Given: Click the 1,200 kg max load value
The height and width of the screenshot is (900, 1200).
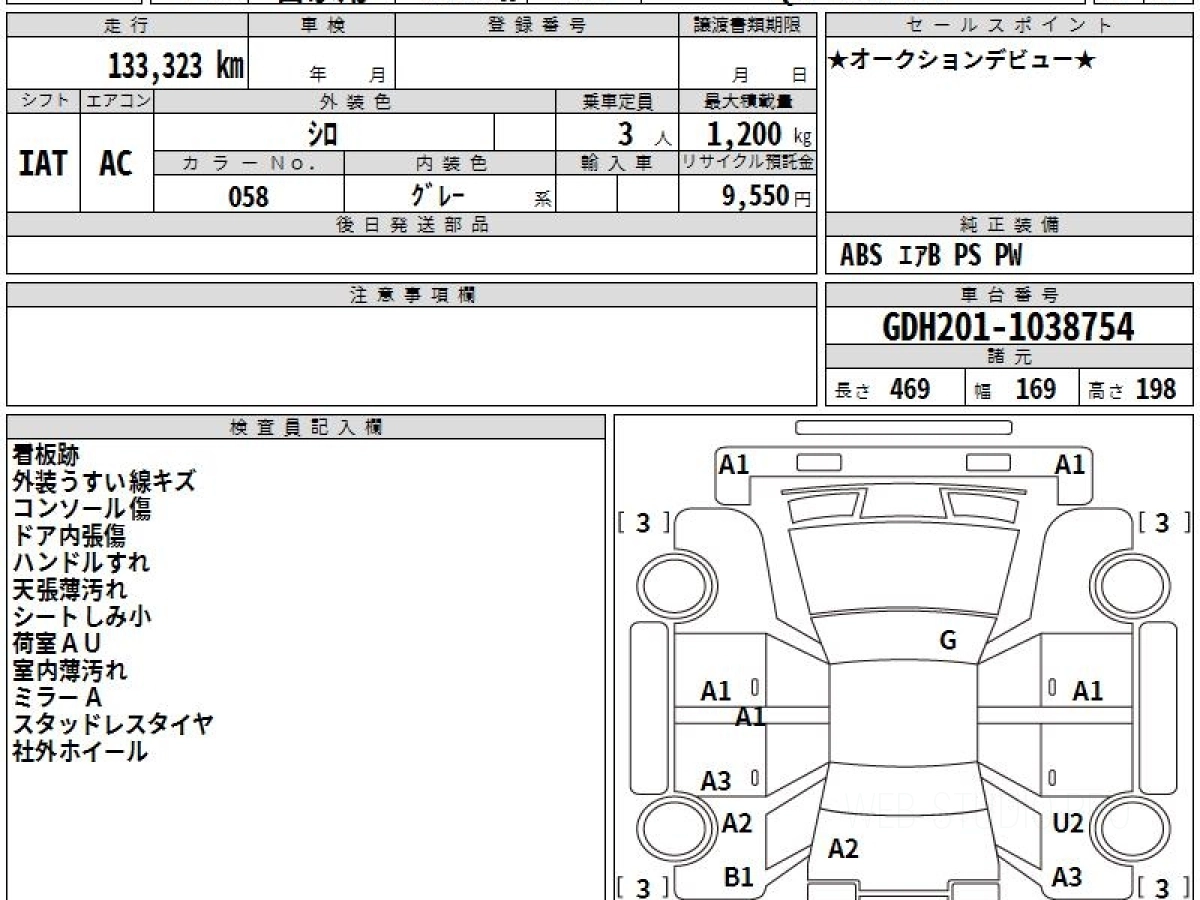Looking at the screenshot, I should (758, 133).
